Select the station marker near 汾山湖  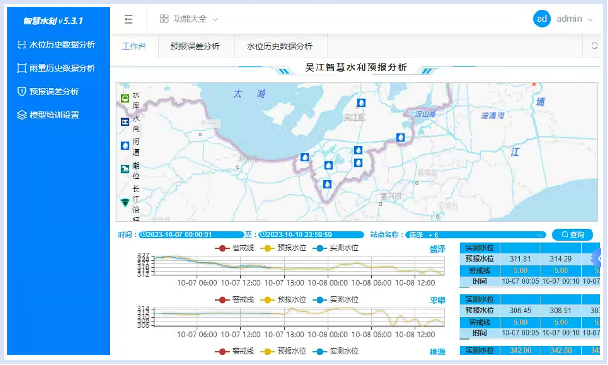coord(401,137)
